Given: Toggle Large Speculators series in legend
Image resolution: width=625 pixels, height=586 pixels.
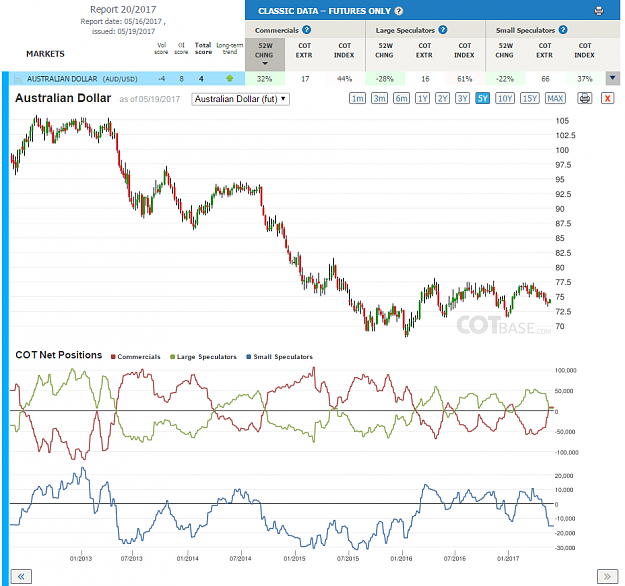Looking at the screenshot, I should tap(203, 357).
